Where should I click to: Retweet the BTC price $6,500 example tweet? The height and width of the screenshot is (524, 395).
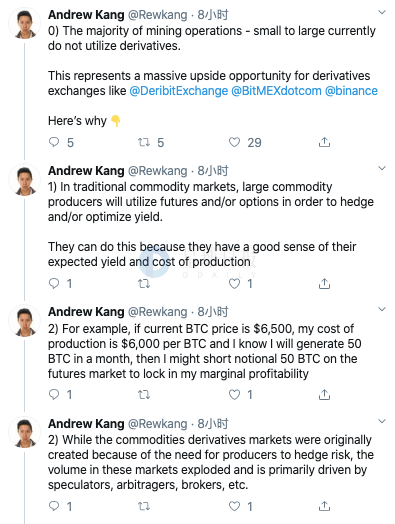[144, 395]
